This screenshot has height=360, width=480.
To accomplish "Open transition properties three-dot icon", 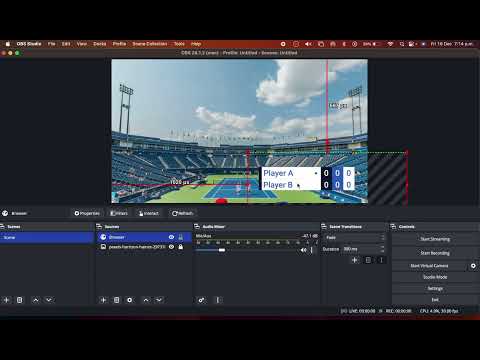I will 381,260.
